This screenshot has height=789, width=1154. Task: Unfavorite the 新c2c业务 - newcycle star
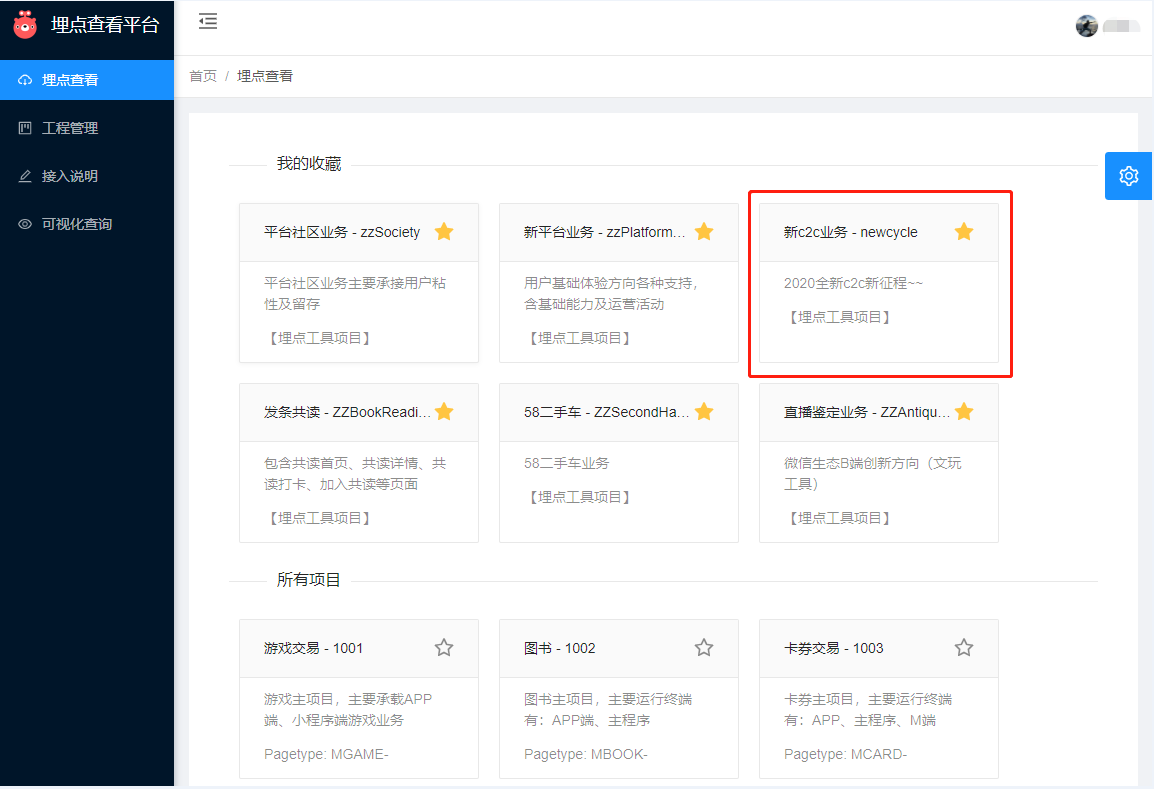(964, 232)
